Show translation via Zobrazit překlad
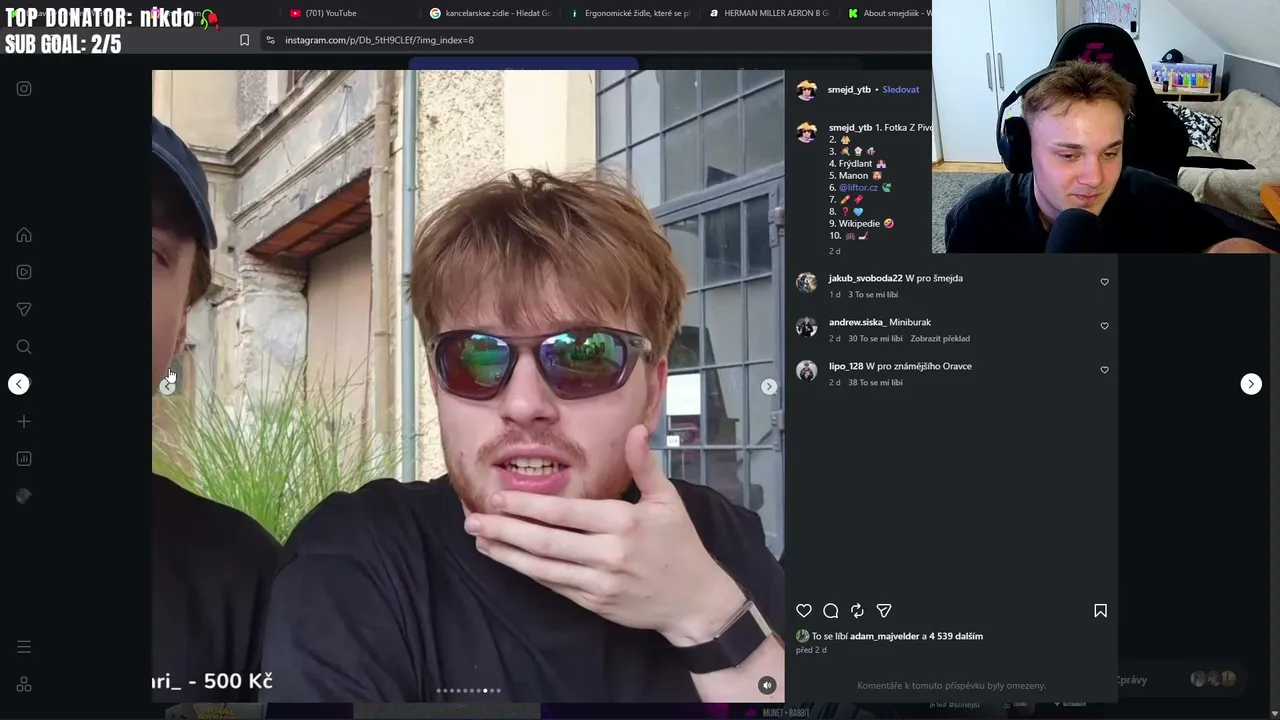Image resolution: width=1280 pixels, height=720 pixels. [x=940, y=339]
